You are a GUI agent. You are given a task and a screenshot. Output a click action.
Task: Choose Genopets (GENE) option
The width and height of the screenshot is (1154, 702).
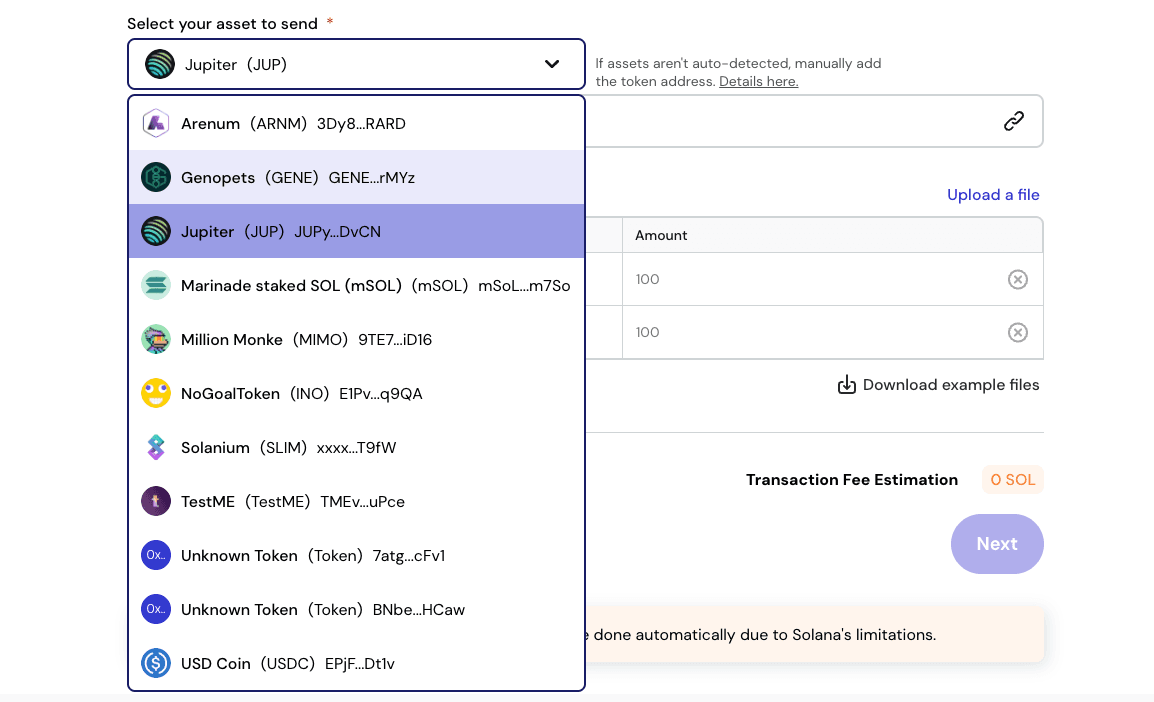(356, 177)
